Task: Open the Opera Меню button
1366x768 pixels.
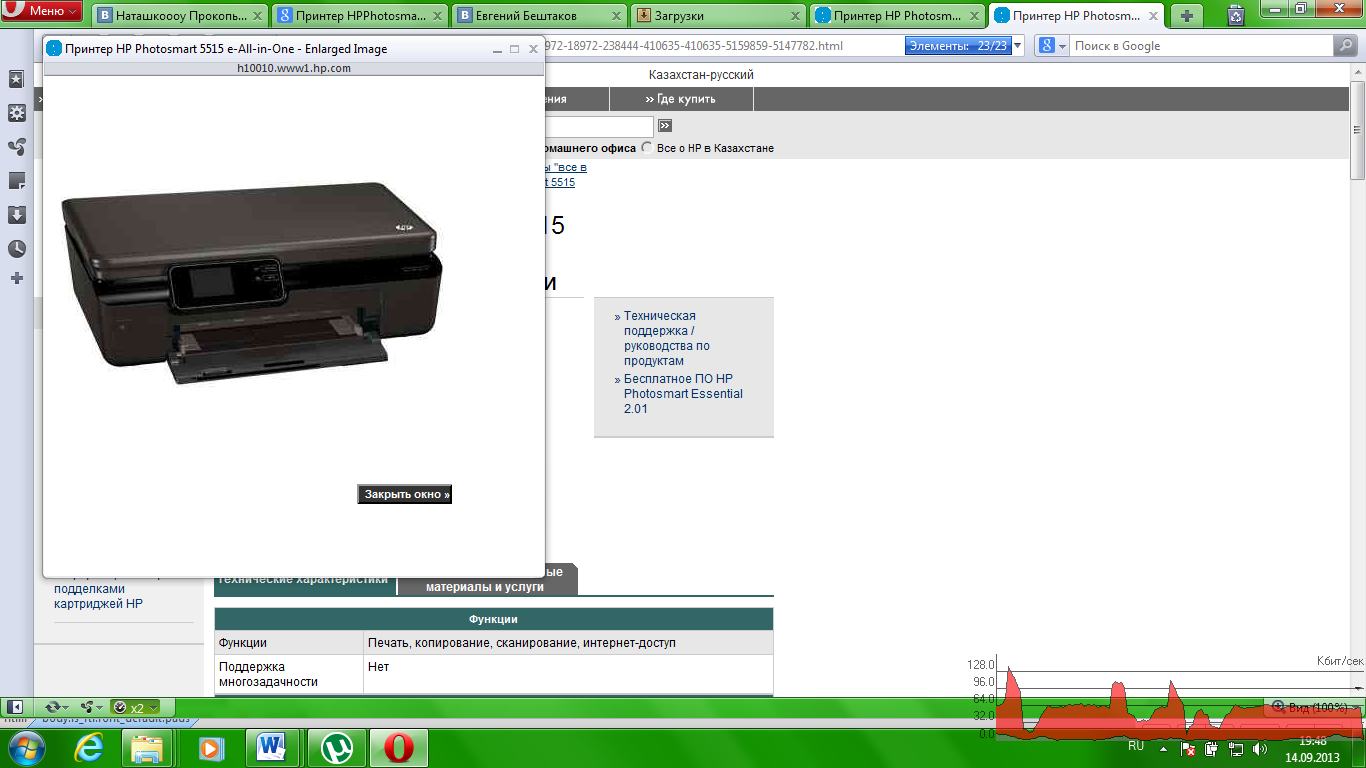Action: (x=42, y=11)
